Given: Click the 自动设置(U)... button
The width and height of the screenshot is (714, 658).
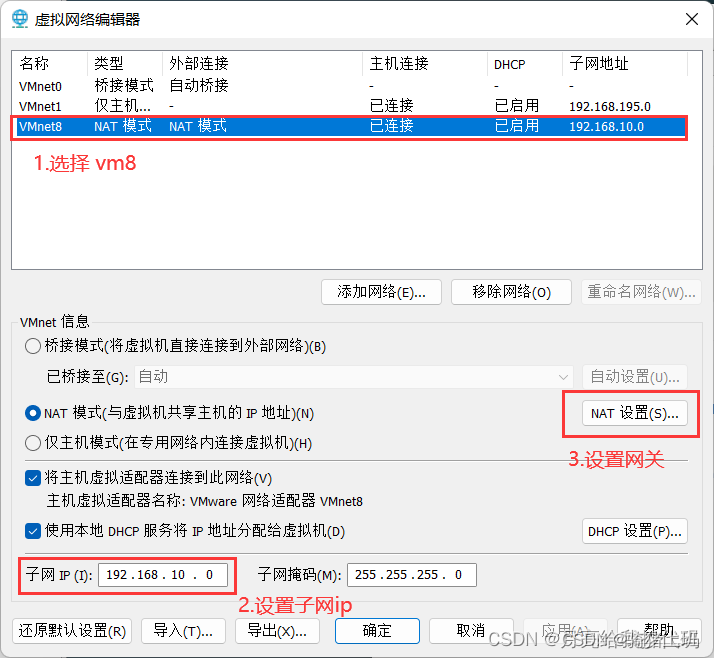Looking at the screenshot, I should pos(635,377).
